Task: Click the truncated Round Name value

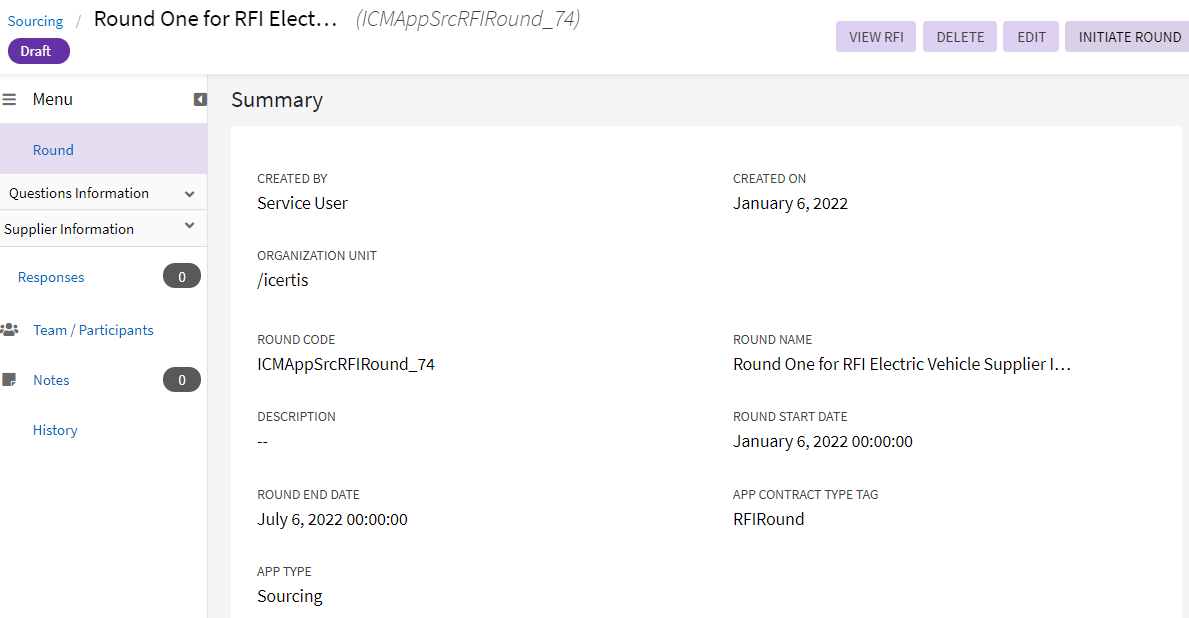Action: click(x=901, y=364)
